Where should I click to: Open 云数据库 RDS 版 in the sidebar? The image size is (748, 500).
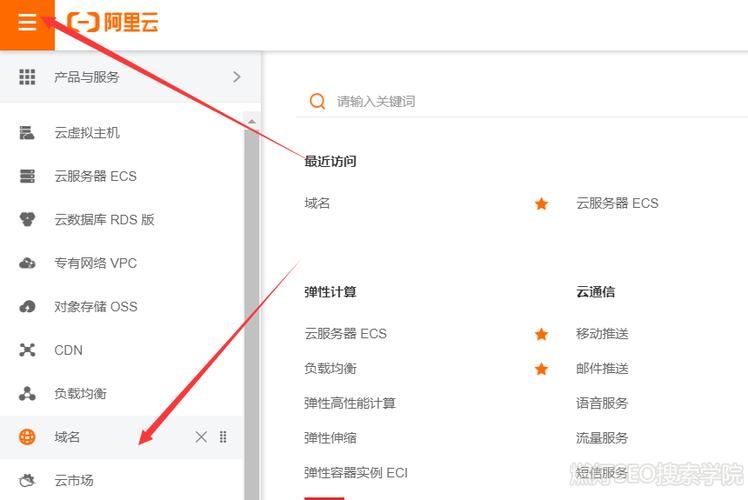click(x=104, y=219)
